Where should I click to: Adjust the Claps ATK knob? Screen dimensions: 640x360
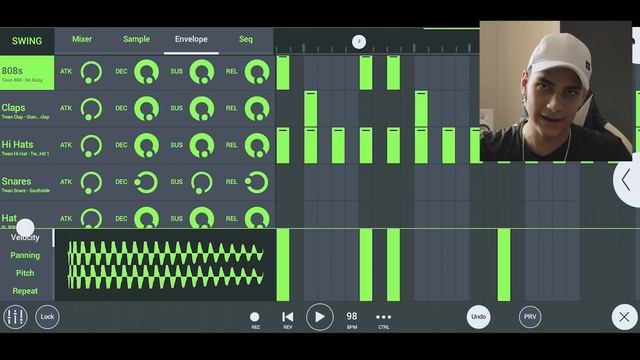click(91, 109)
